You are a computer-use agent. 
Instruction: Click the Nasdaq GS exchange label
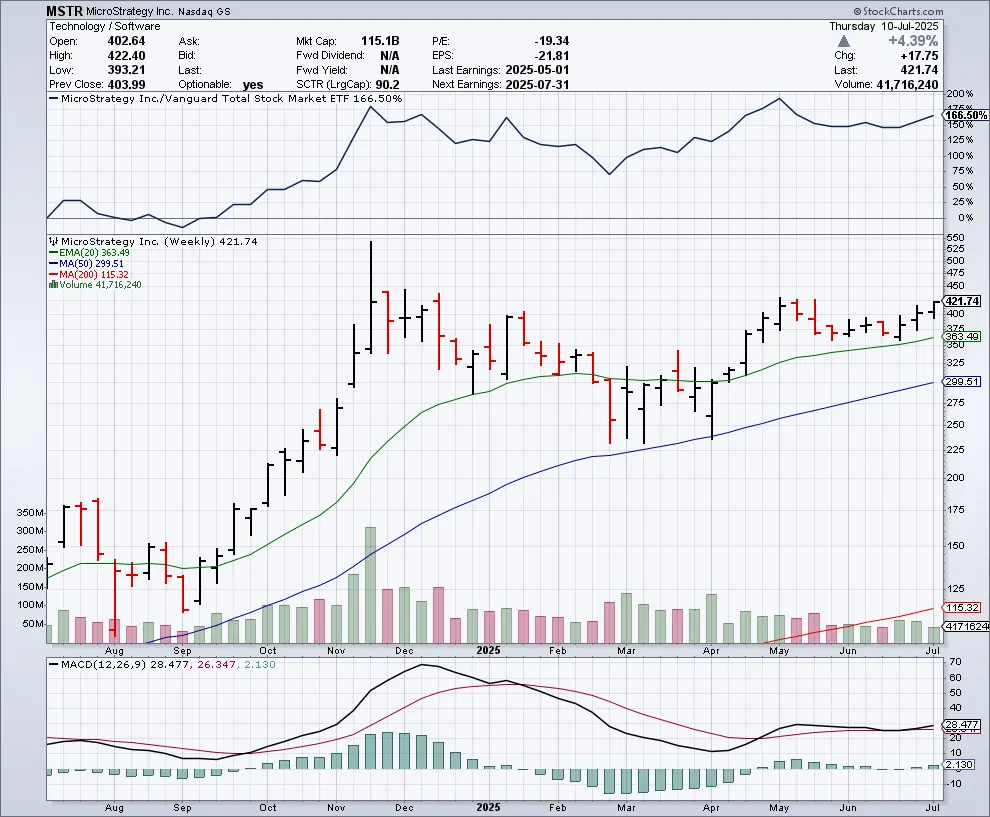[x=204, y=12]
